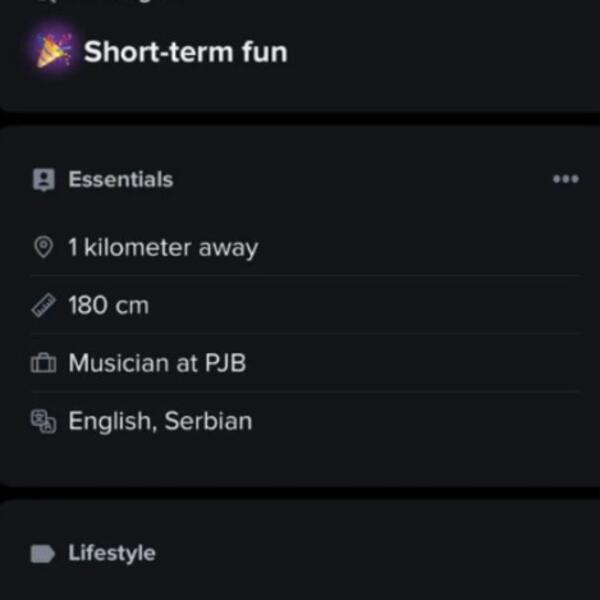Tap "English" in the languages row

pos(110,421)
